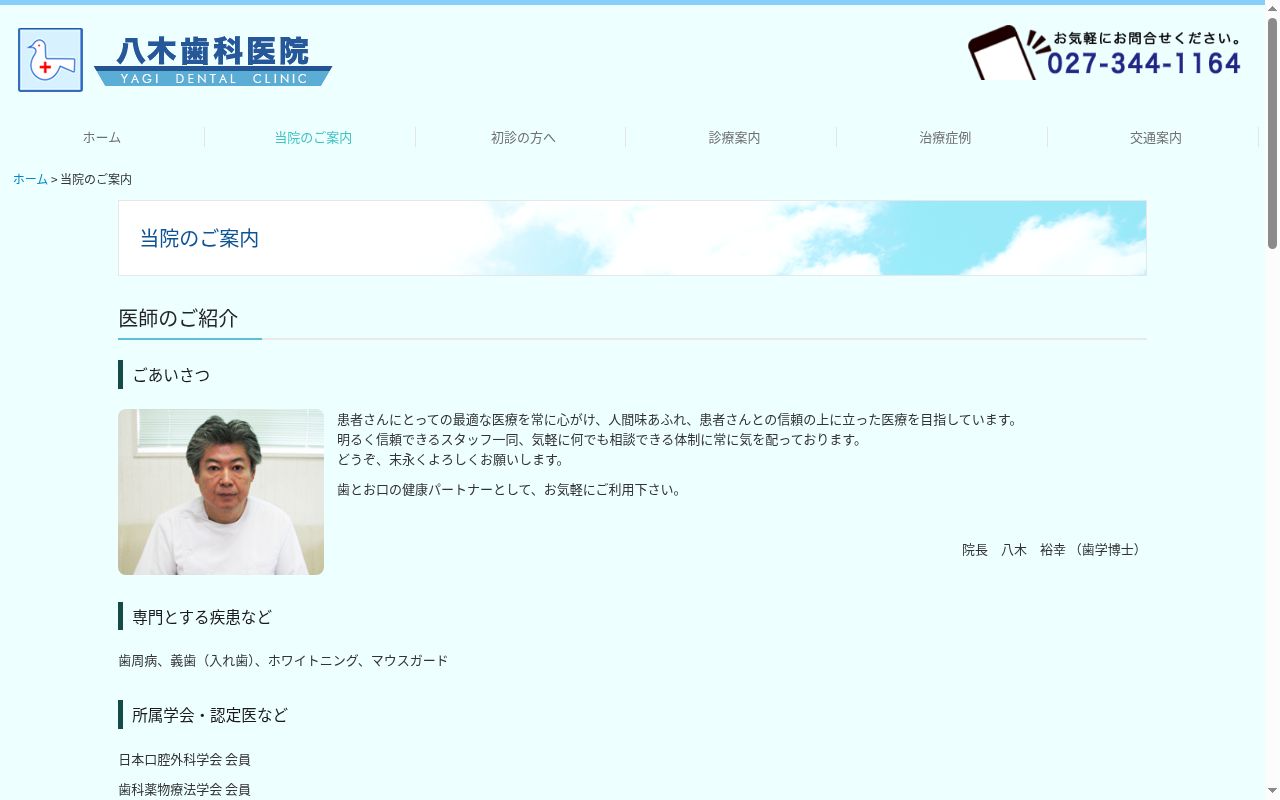This screenshot has height=800, width=1280.
Task: Click ホーム breadcrumb link
Action: (30, 179)
